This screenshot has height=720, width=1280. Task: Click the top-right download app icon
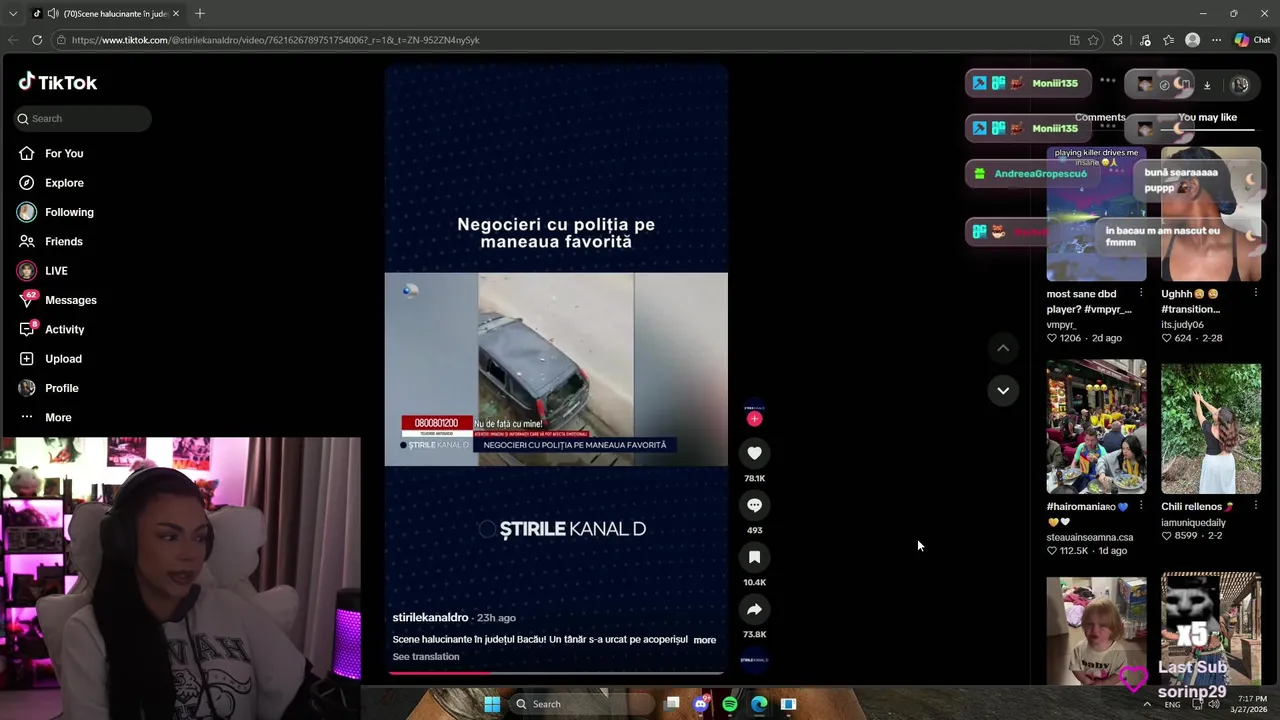[x=1207, y=85]
